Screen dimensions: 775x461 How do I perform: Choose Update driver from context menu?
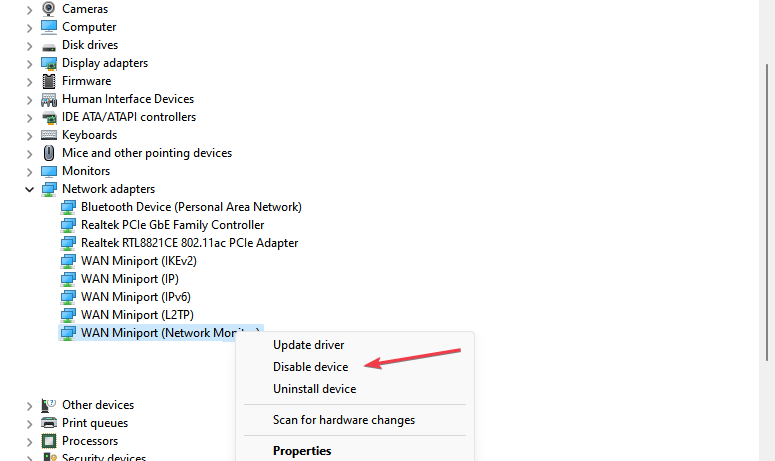tap(308, 345)
